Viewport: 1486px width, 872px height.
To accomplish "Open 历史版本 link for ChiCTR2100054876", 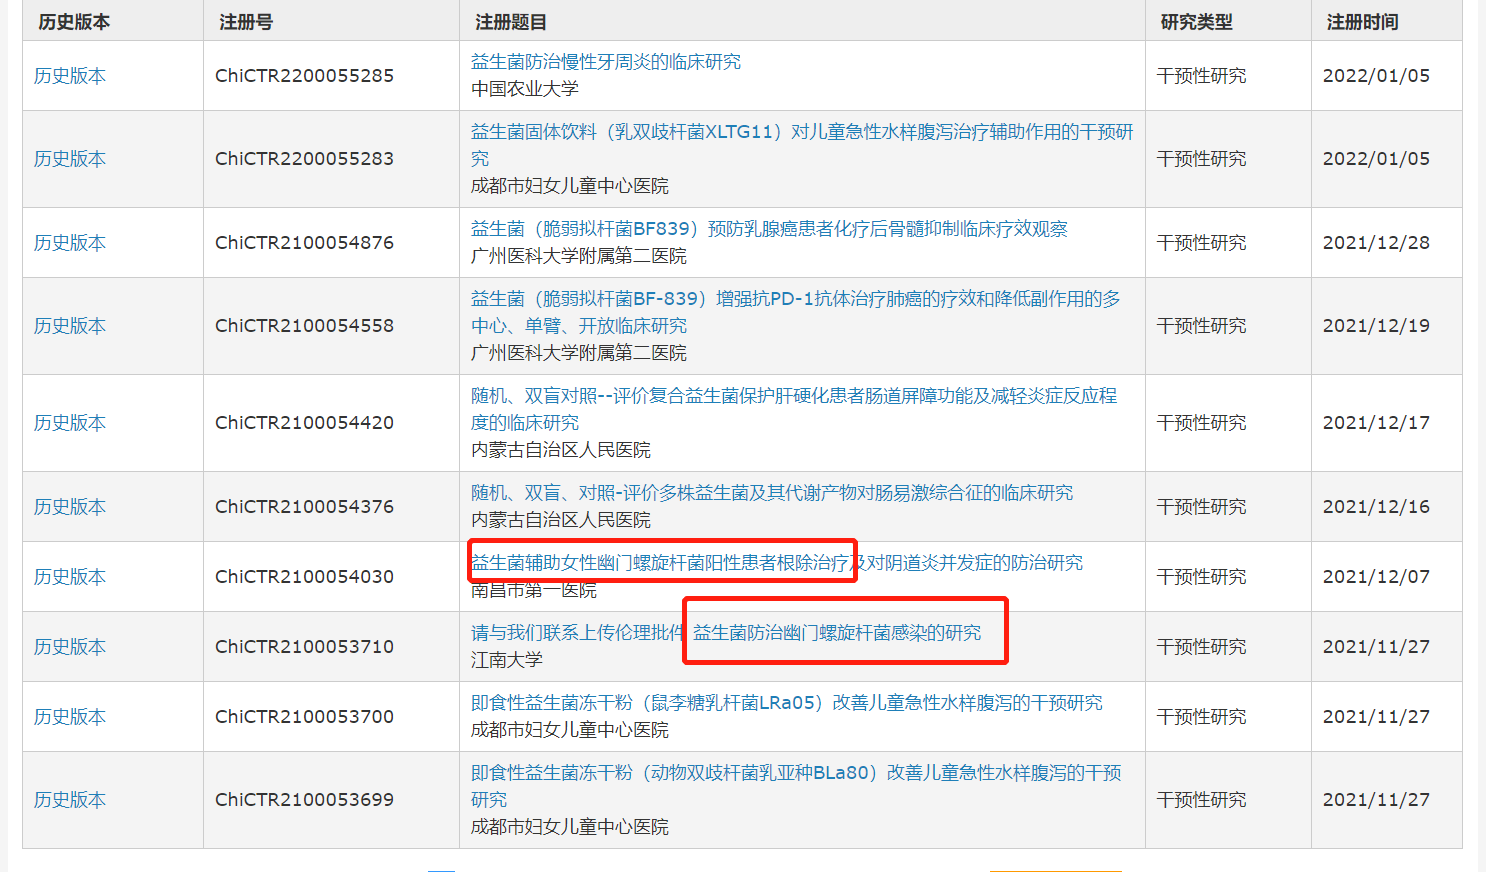I will click(x=70, y=243).
